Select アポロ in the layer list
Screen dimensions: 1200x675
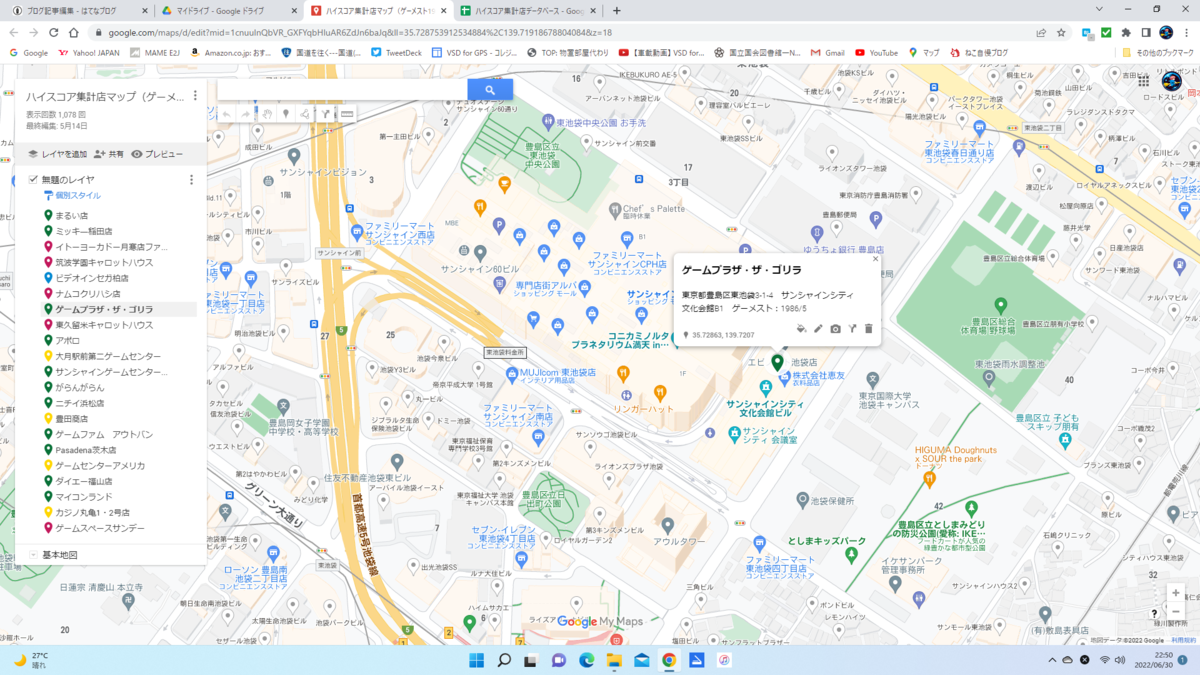coord(68,341)
